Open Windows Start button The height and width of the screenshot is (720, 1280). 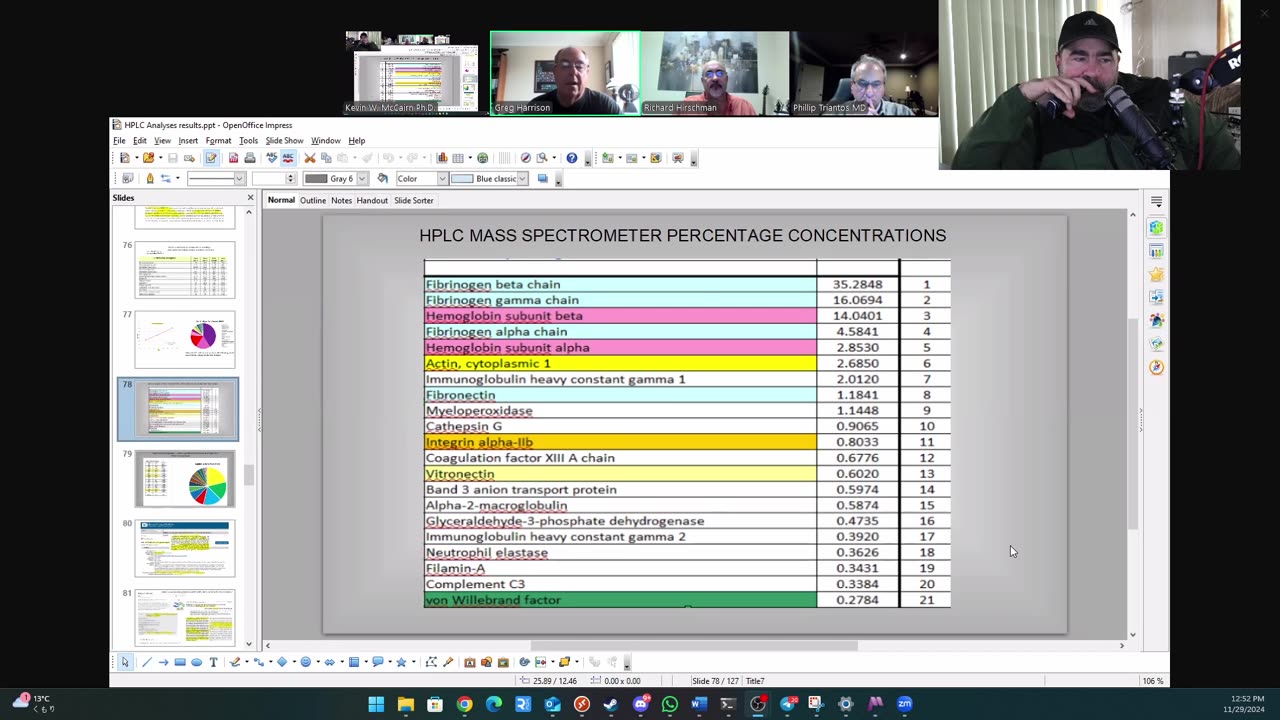click(376, 704)
